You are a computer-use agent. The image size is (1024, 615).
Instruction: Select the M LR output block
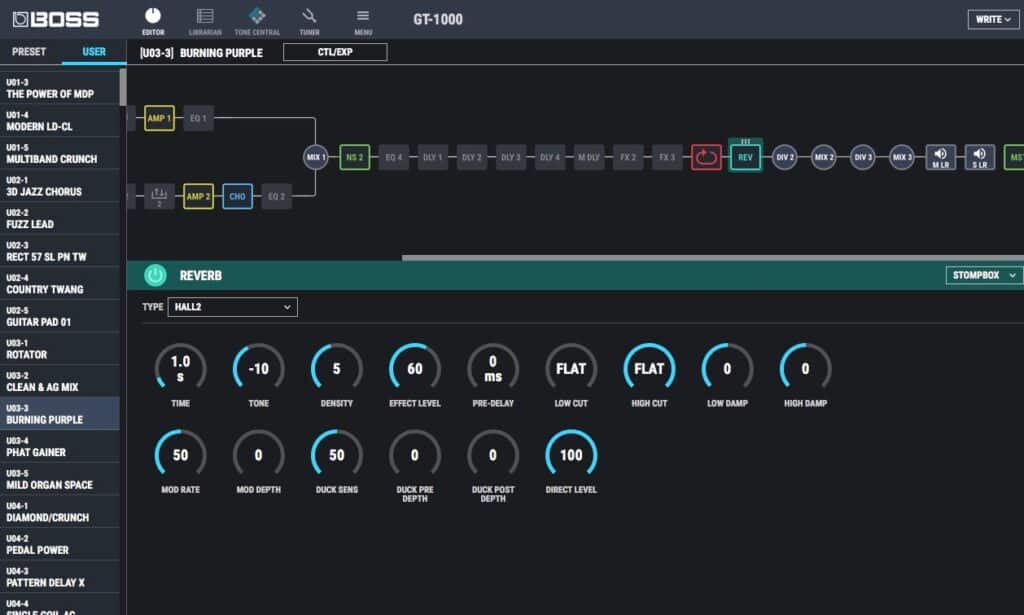[940, 157]
